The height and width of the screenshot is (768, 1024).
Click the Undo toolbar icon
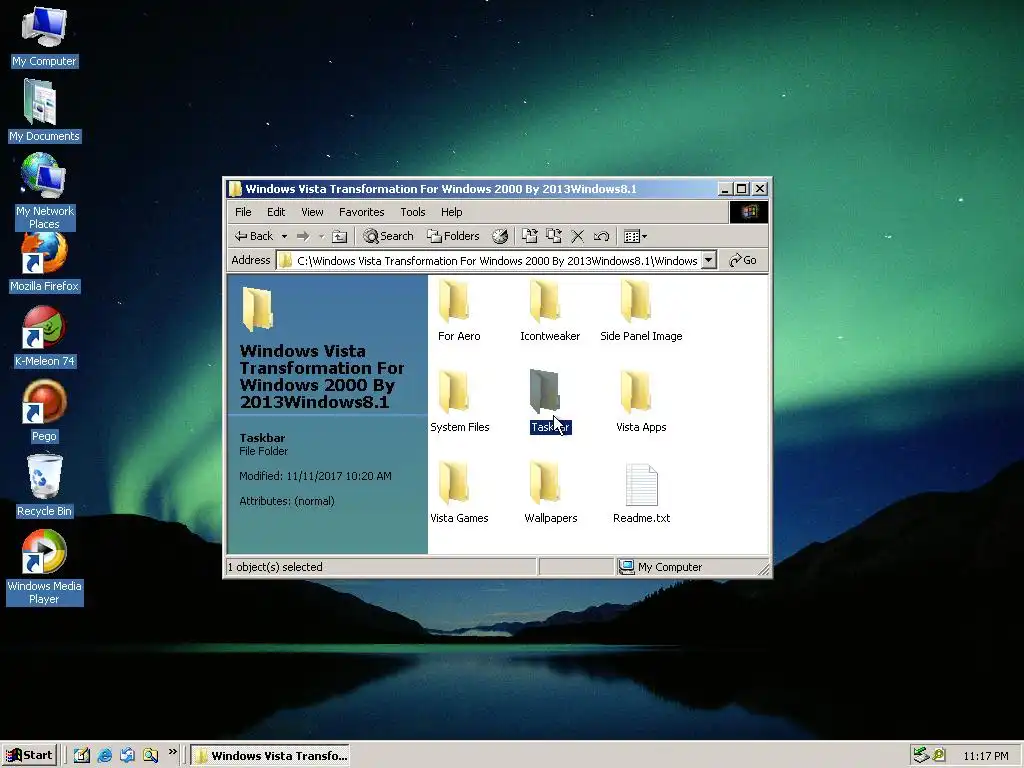601,236
